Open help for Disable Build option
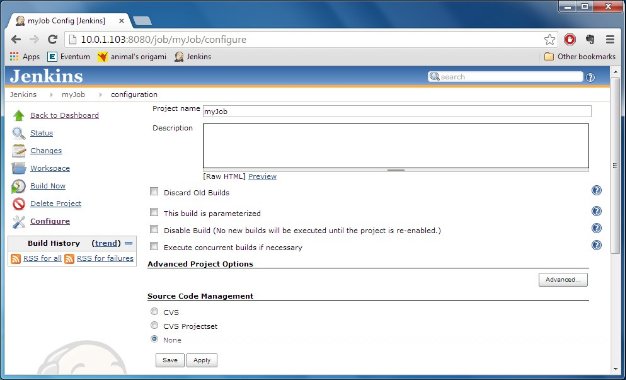Viewport: 626px width, 380px height. (x=596, y=228)
